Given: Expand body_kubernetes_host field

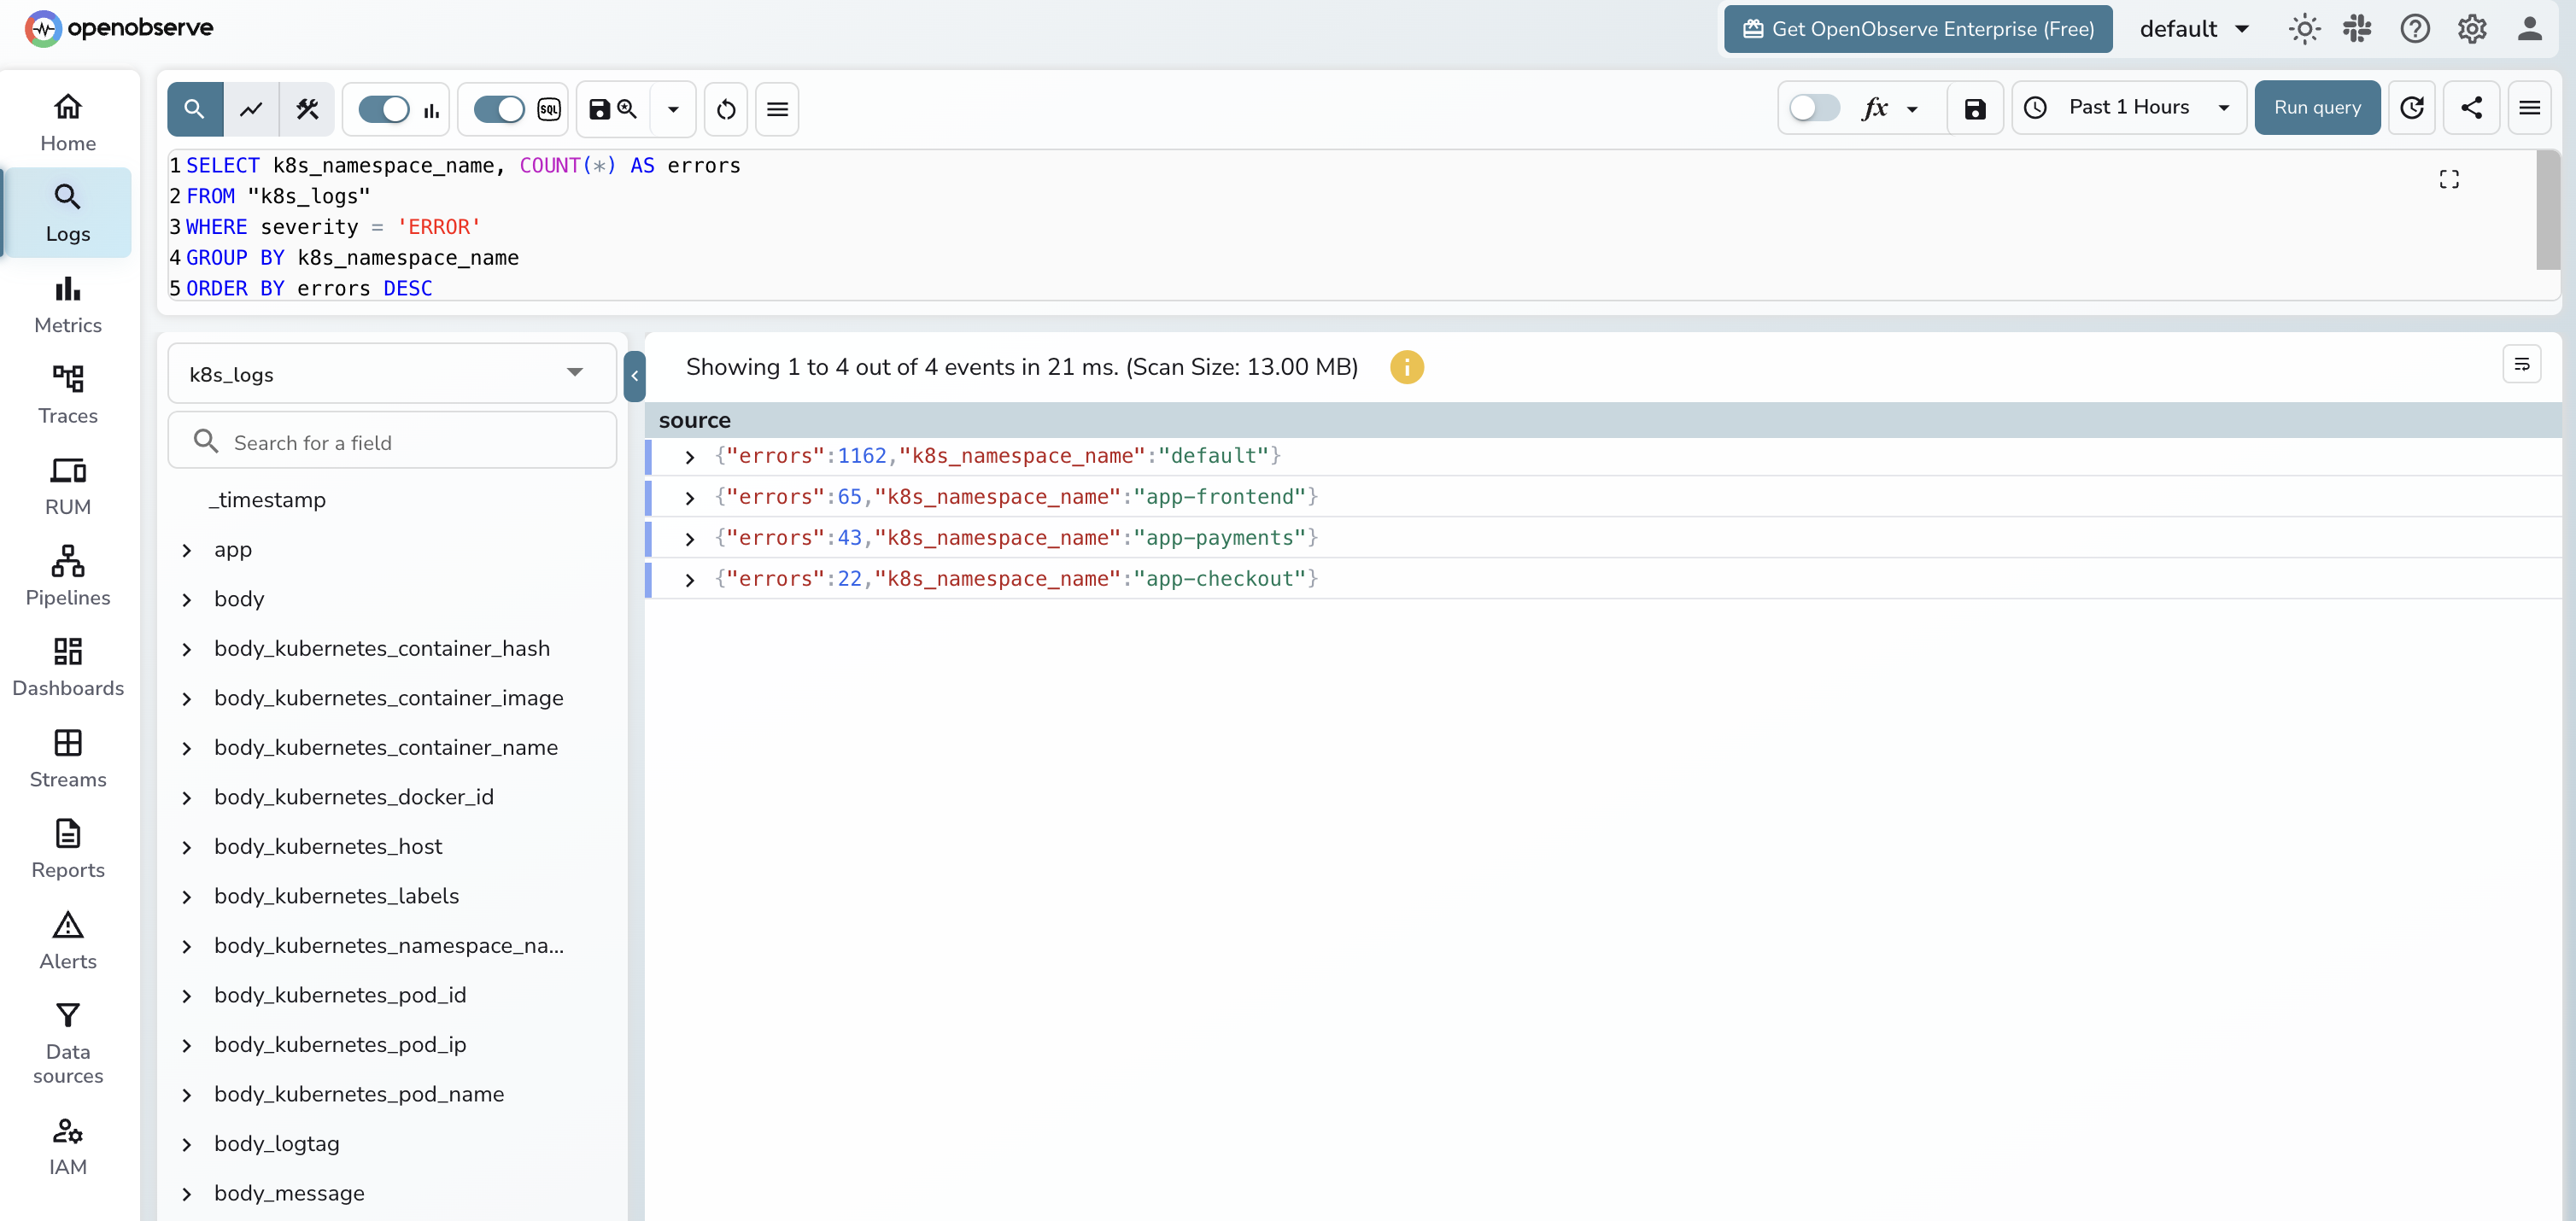Looking at the screenshot, I should click(x=187, y=847).
